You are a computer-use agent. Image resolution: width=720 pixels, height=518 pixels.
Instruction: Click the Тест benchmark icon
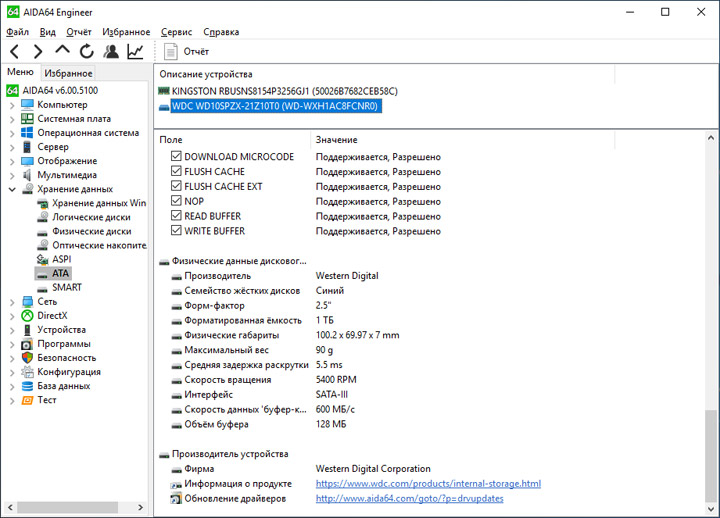[x=28, y=400]
